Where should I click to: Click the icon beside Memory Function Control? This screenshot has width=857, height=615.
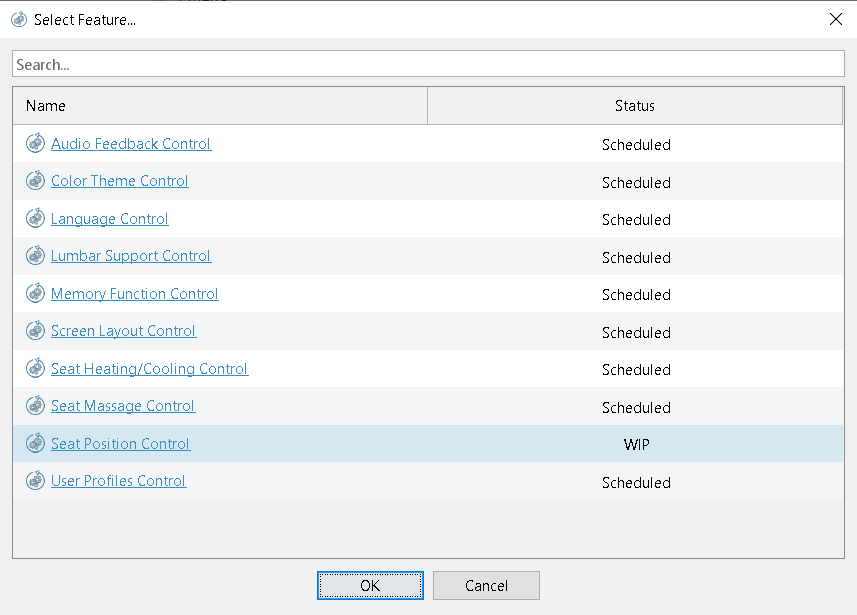click(35, 294)
